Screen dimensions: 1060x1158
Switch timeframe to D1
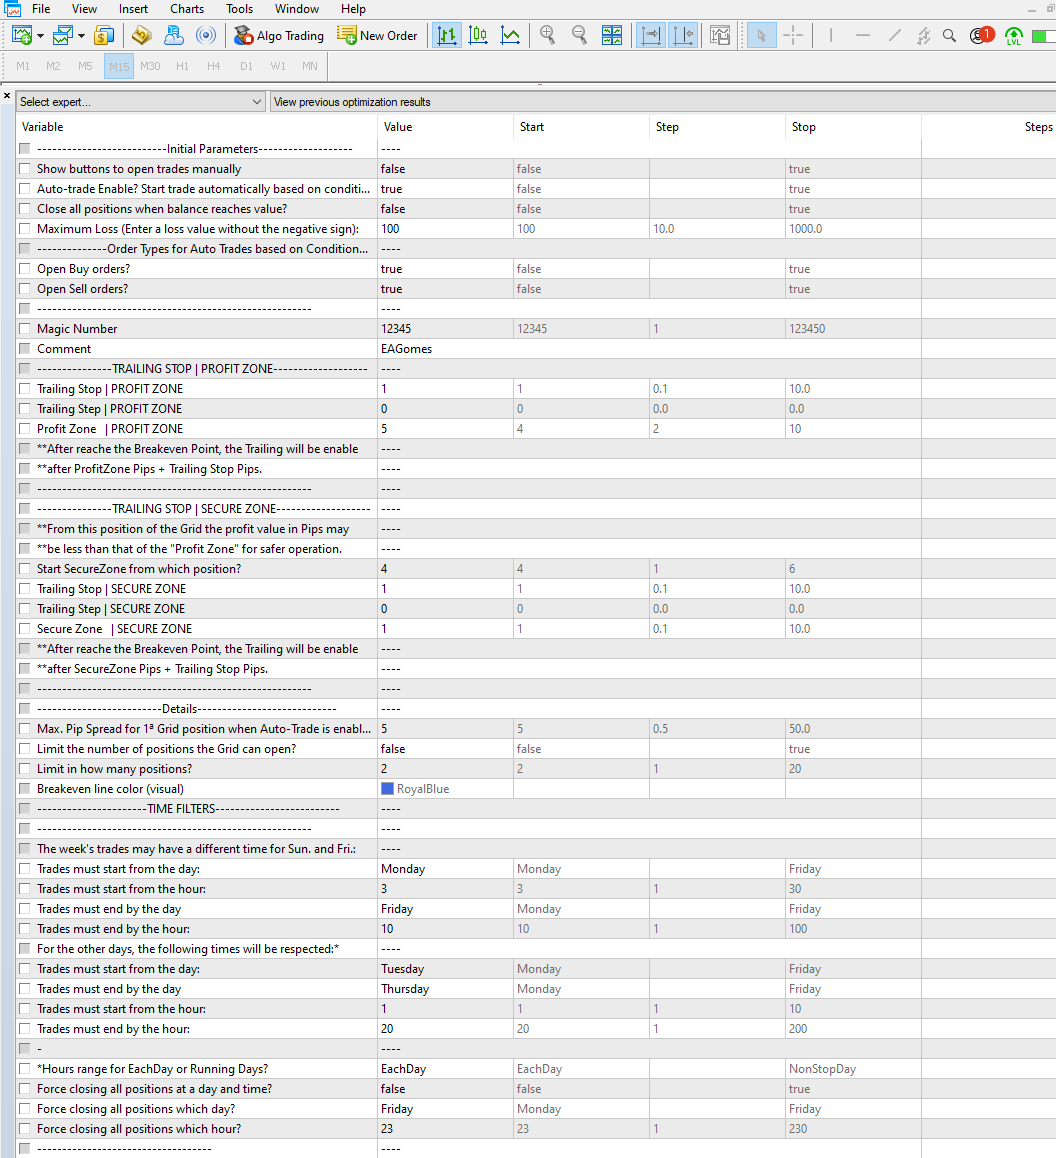pyautogui.click(x=246, y=66)
